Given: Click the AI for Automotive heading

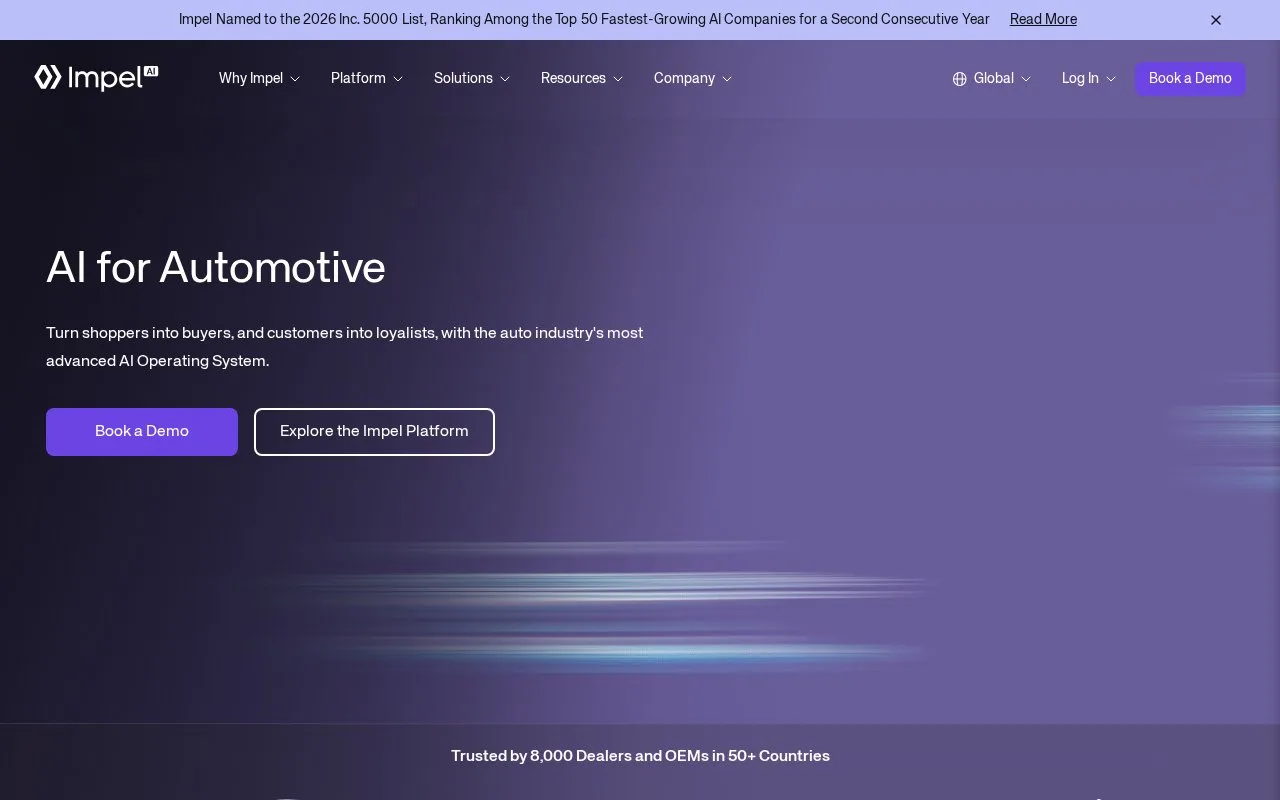Looking at the screenshot, I should point(216,267).
